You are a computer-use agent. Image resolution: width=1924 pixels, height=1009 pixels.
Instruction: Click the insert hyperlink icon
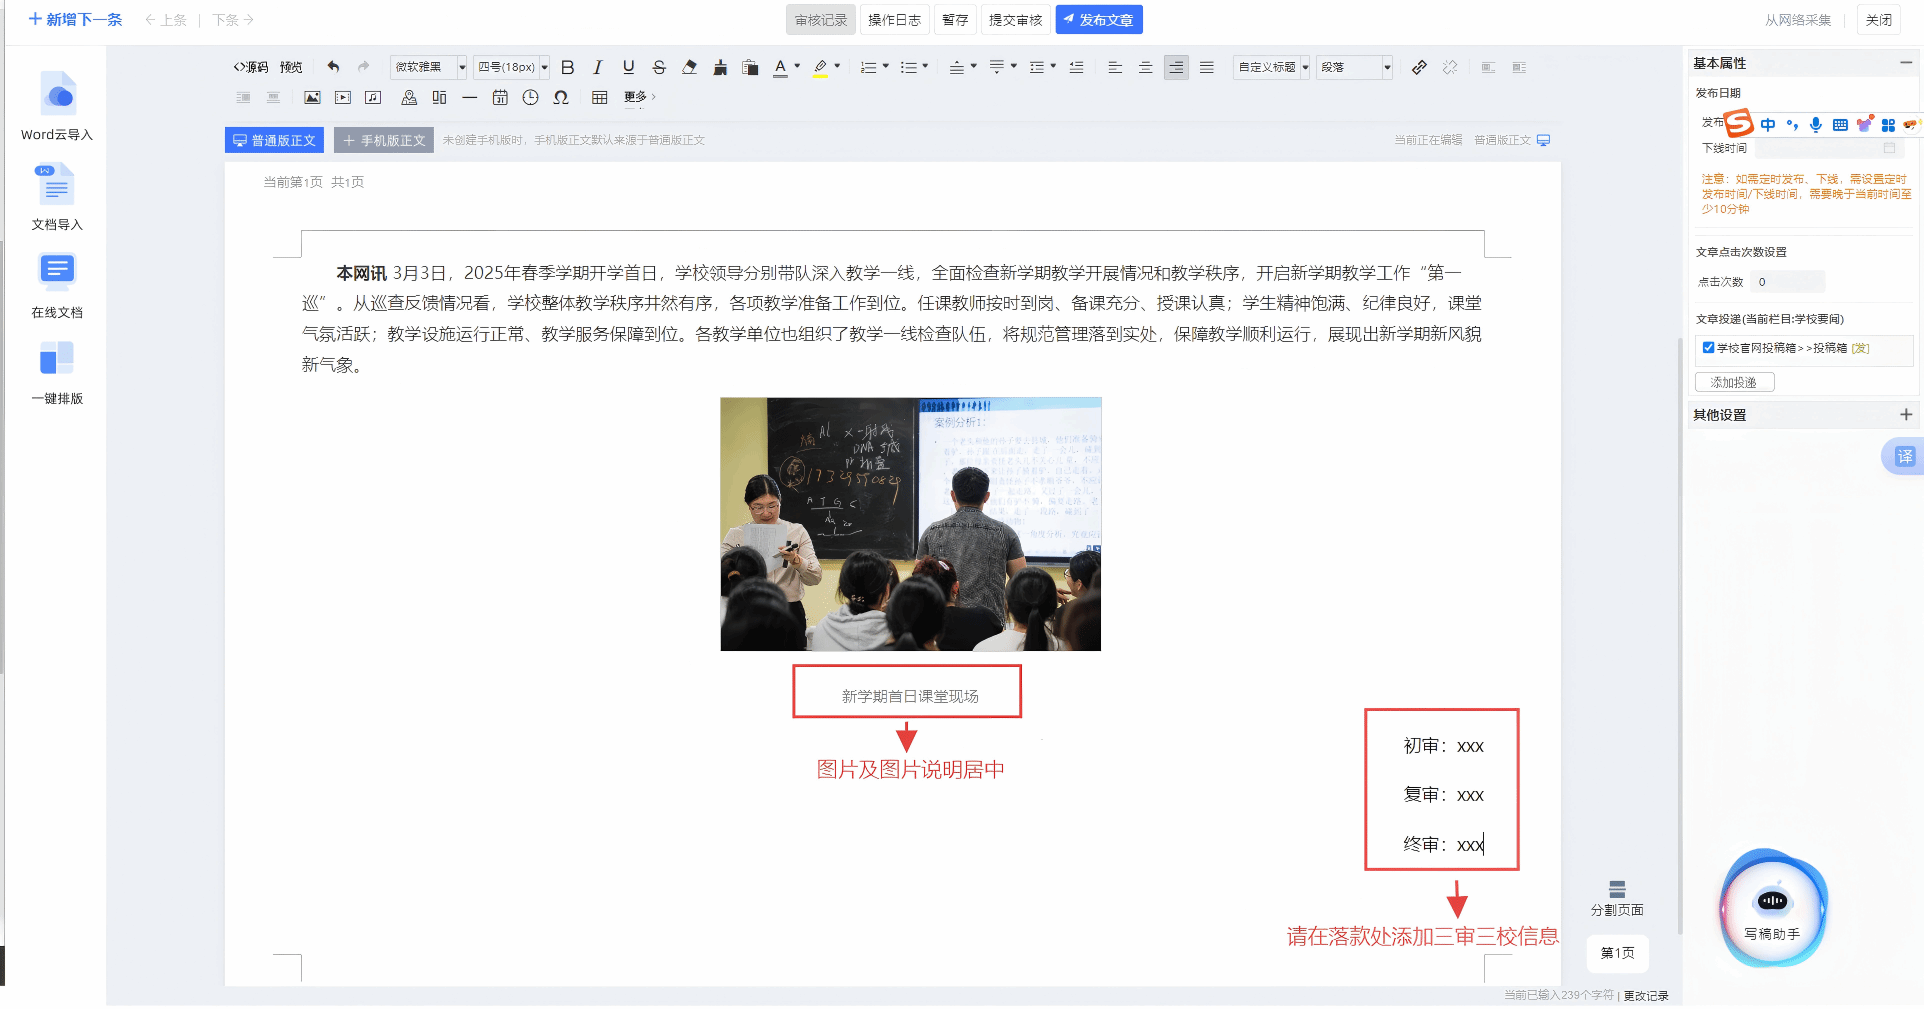coord(1419,67)
